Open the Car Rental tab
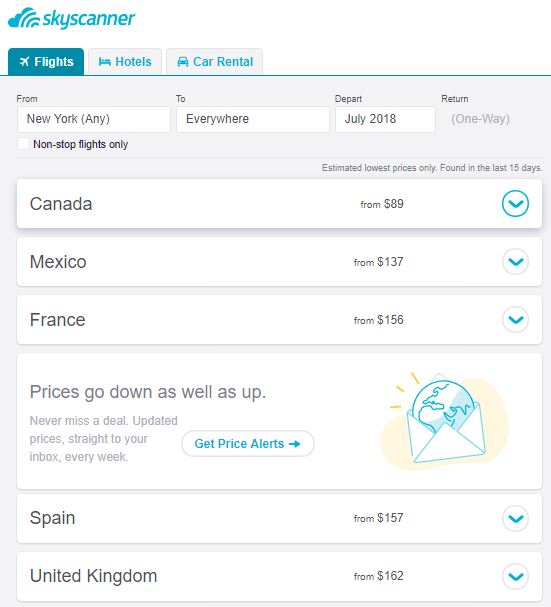This screenshot has width=551, height=607. click(x=215, y=62)
